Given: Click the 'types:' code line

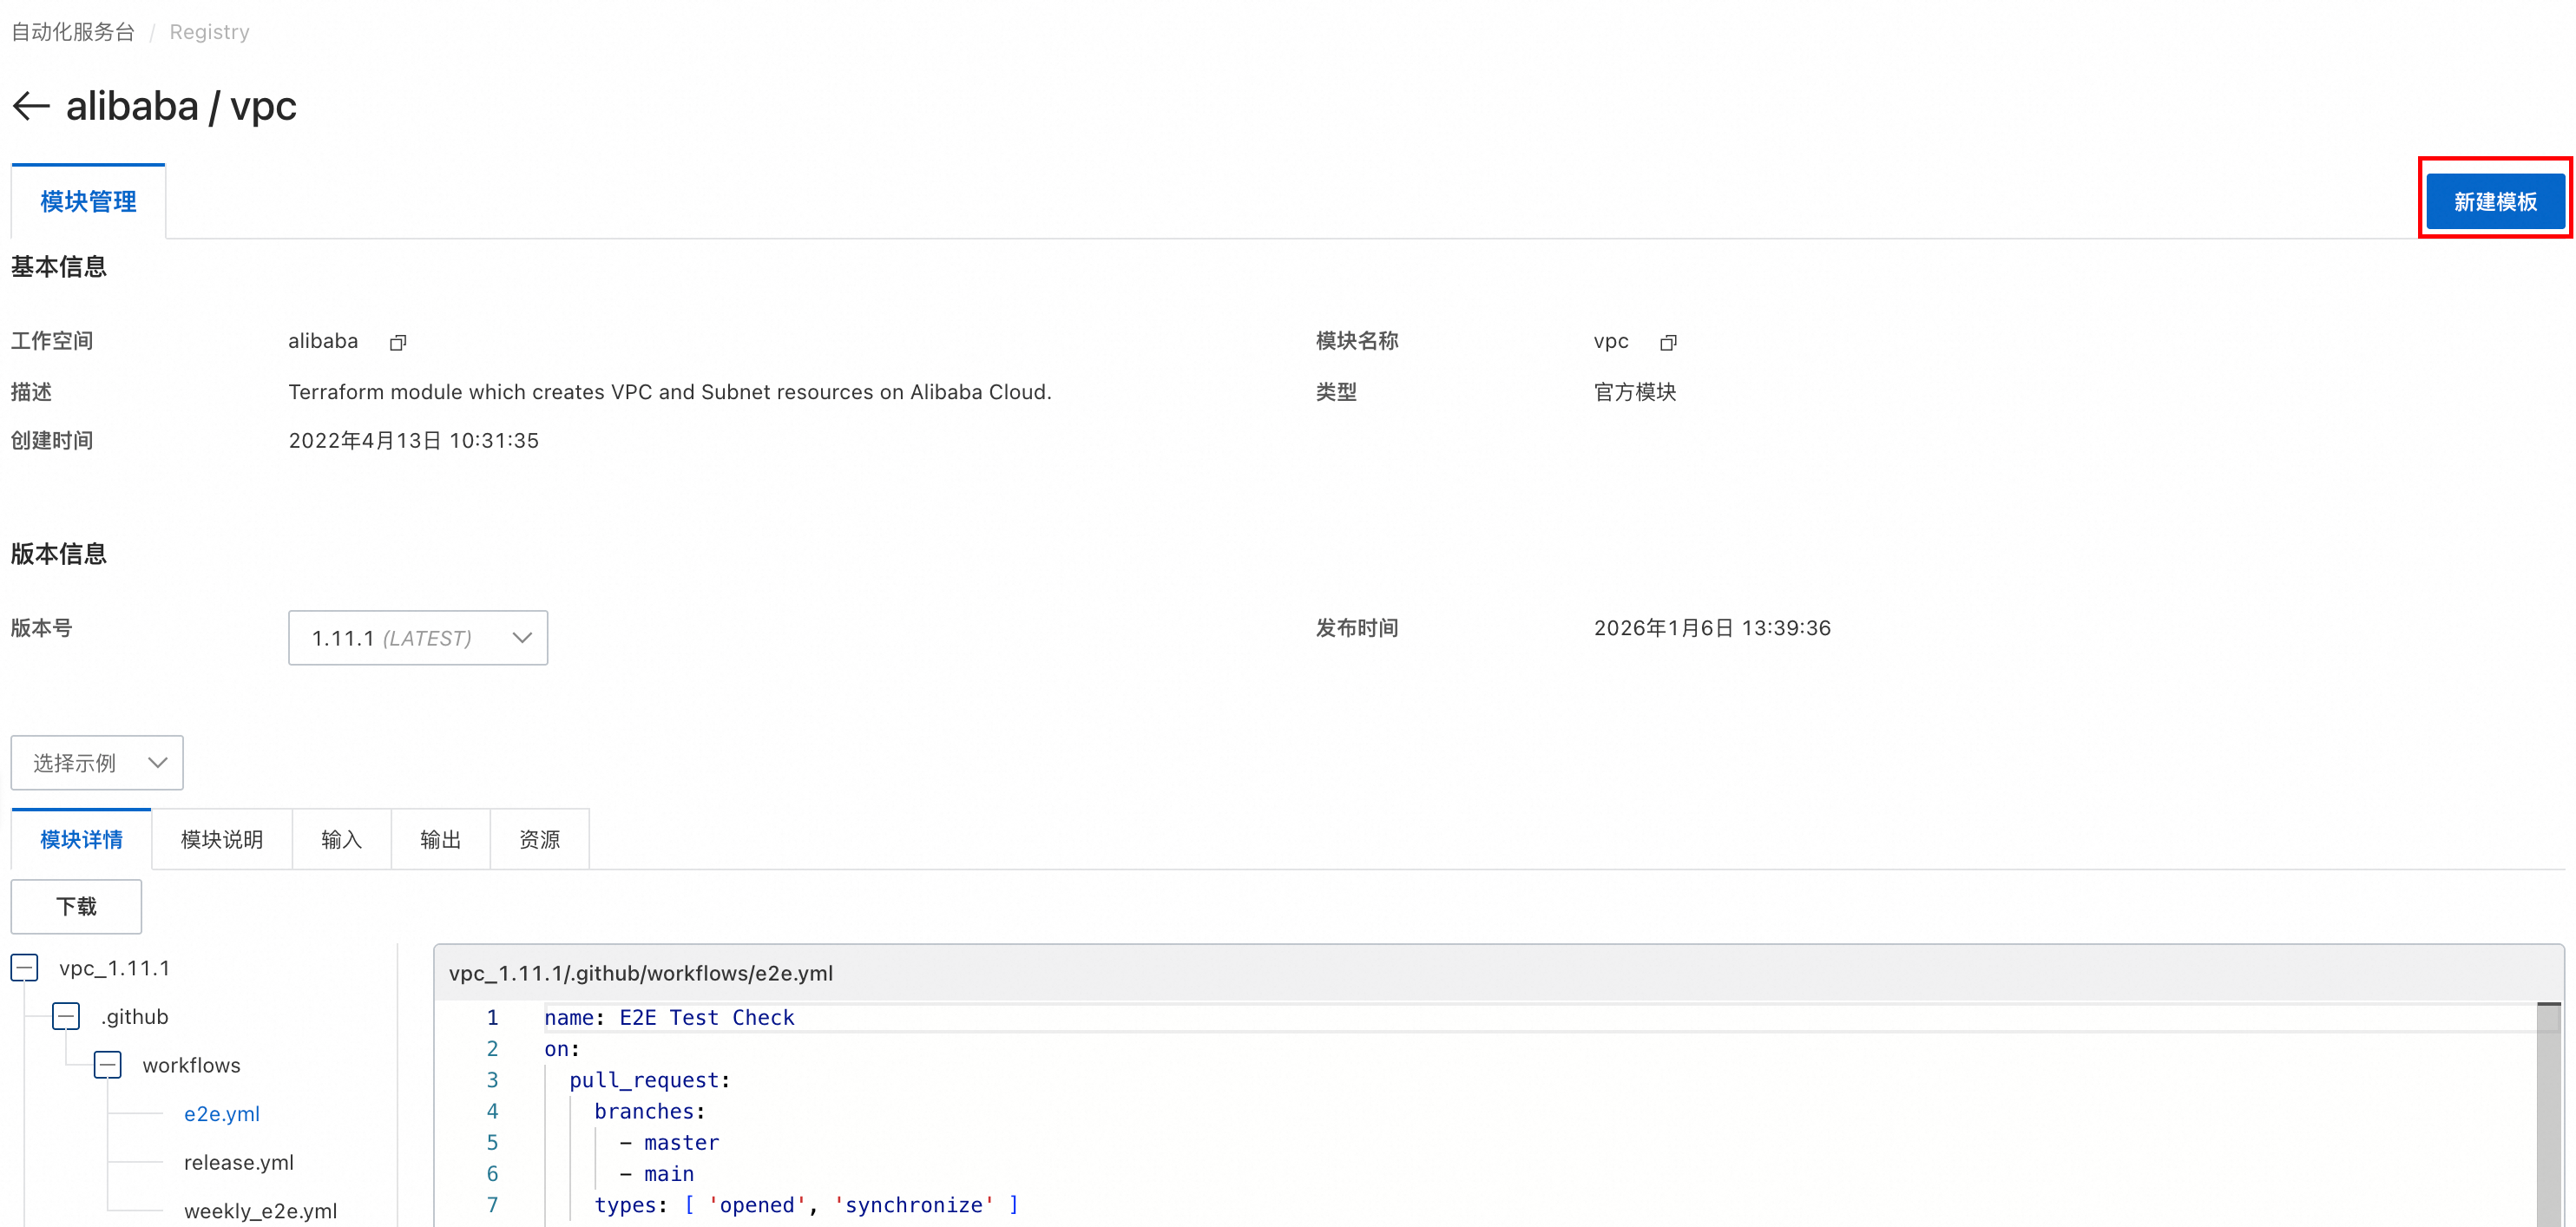Looking at the screenshot, I should (807, 1205).
